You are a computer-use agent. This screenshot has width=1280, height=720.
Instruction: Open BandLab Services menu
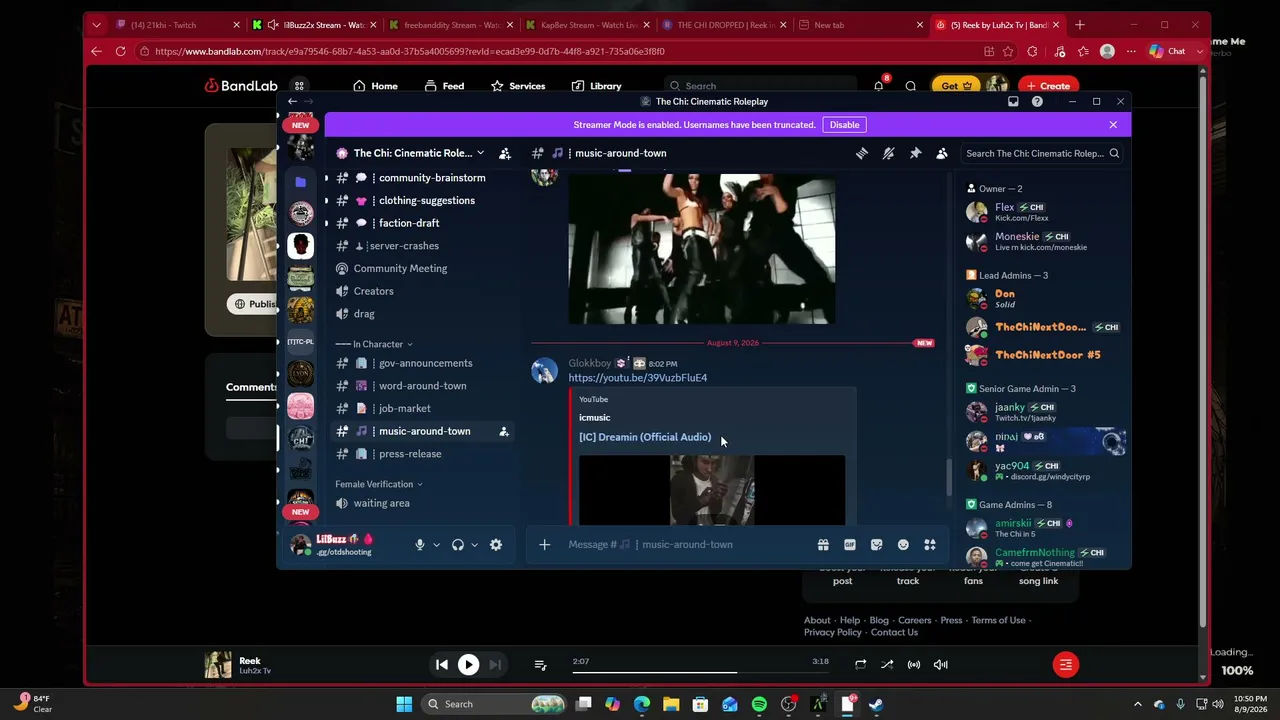518,86
